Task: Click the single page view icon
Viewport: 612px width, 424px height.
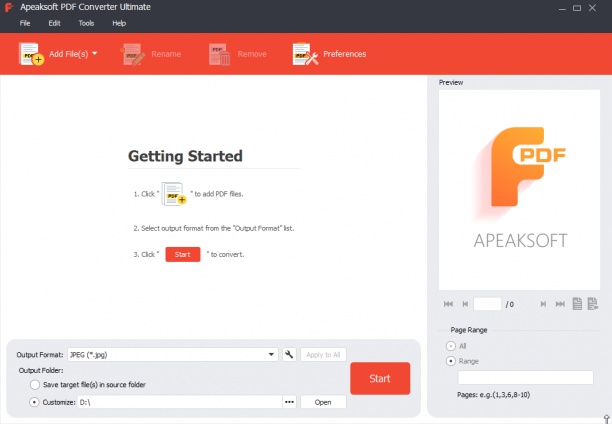Action: [x=577, y=304]
